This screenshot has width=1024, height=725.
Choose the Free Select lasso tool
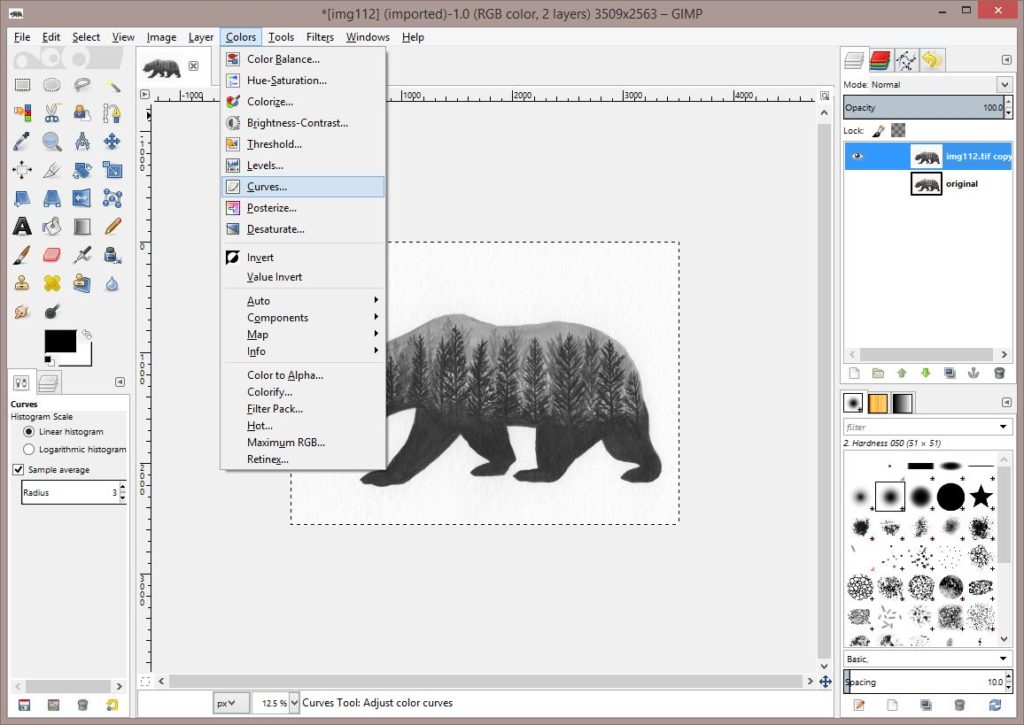pyautogui.click(x=82, y=85)
